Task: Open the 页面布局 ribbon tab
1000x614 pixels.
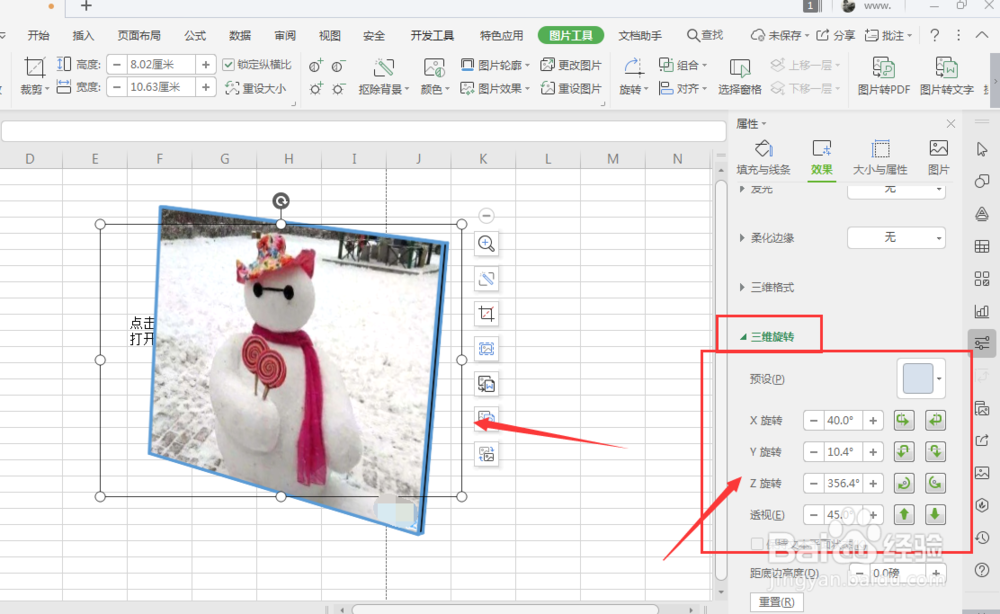Action: [139, 35]
